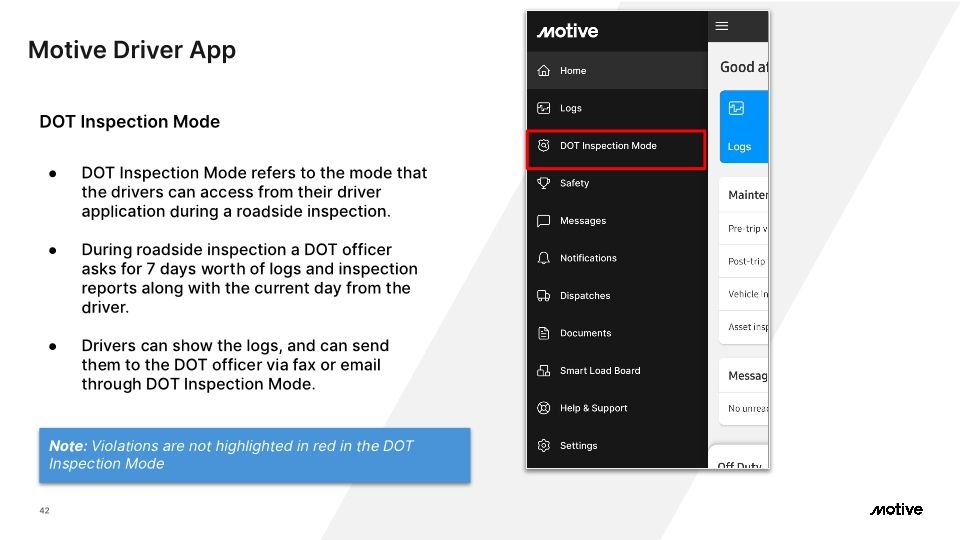Viewport: 960px width, 540px height.
Task: Select the Post-trip inspection row
Action: click(x=744, y=261)
